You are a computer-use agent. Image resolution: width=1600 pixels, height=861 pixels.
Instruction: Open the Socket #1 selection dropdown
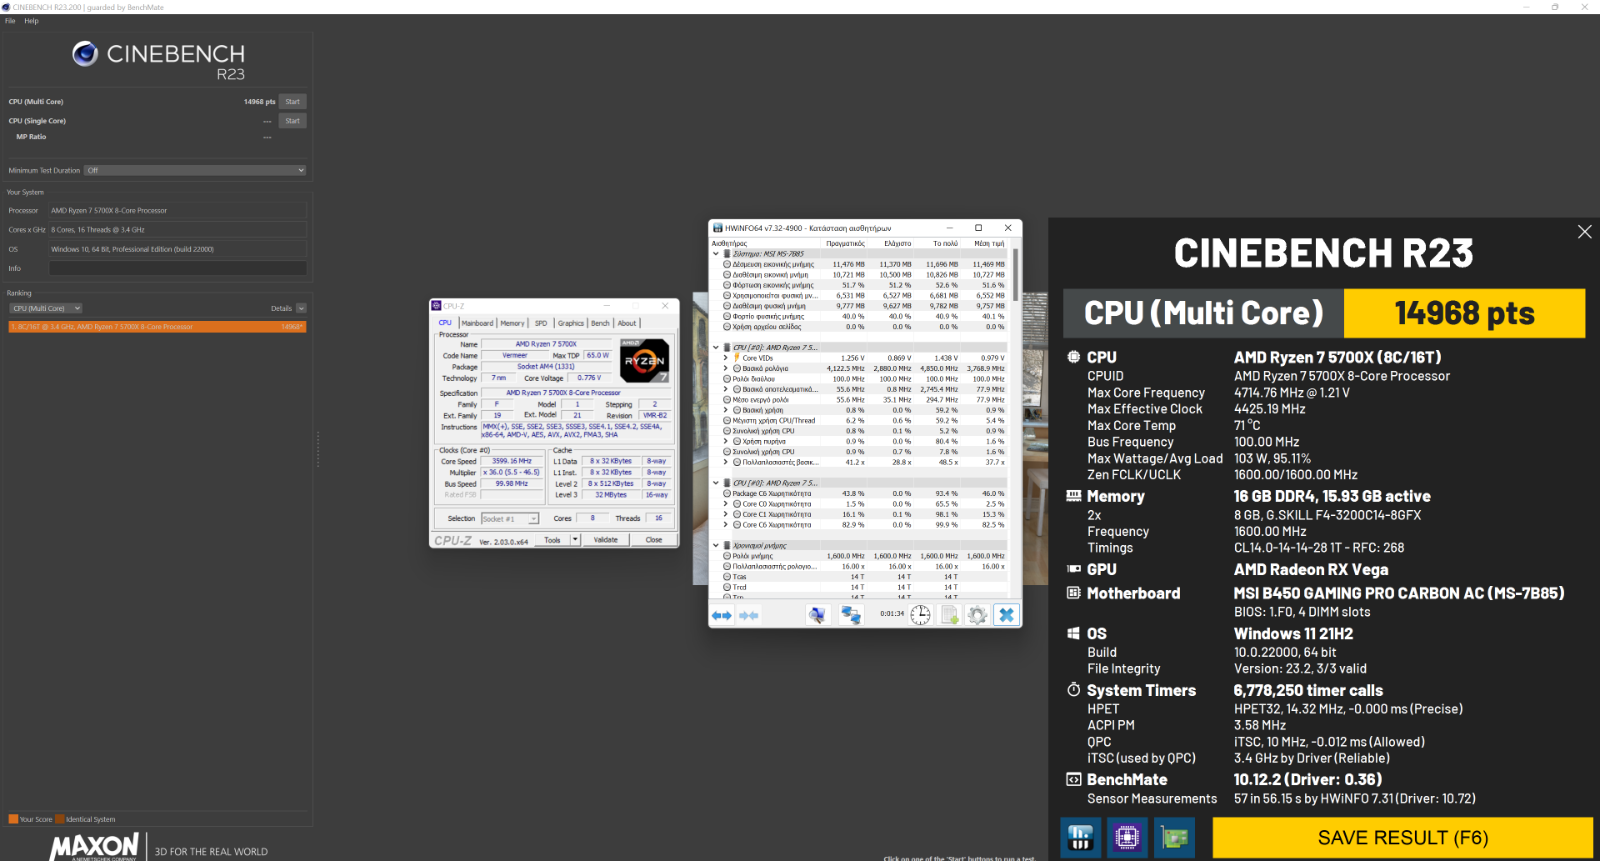click(510, 519)
